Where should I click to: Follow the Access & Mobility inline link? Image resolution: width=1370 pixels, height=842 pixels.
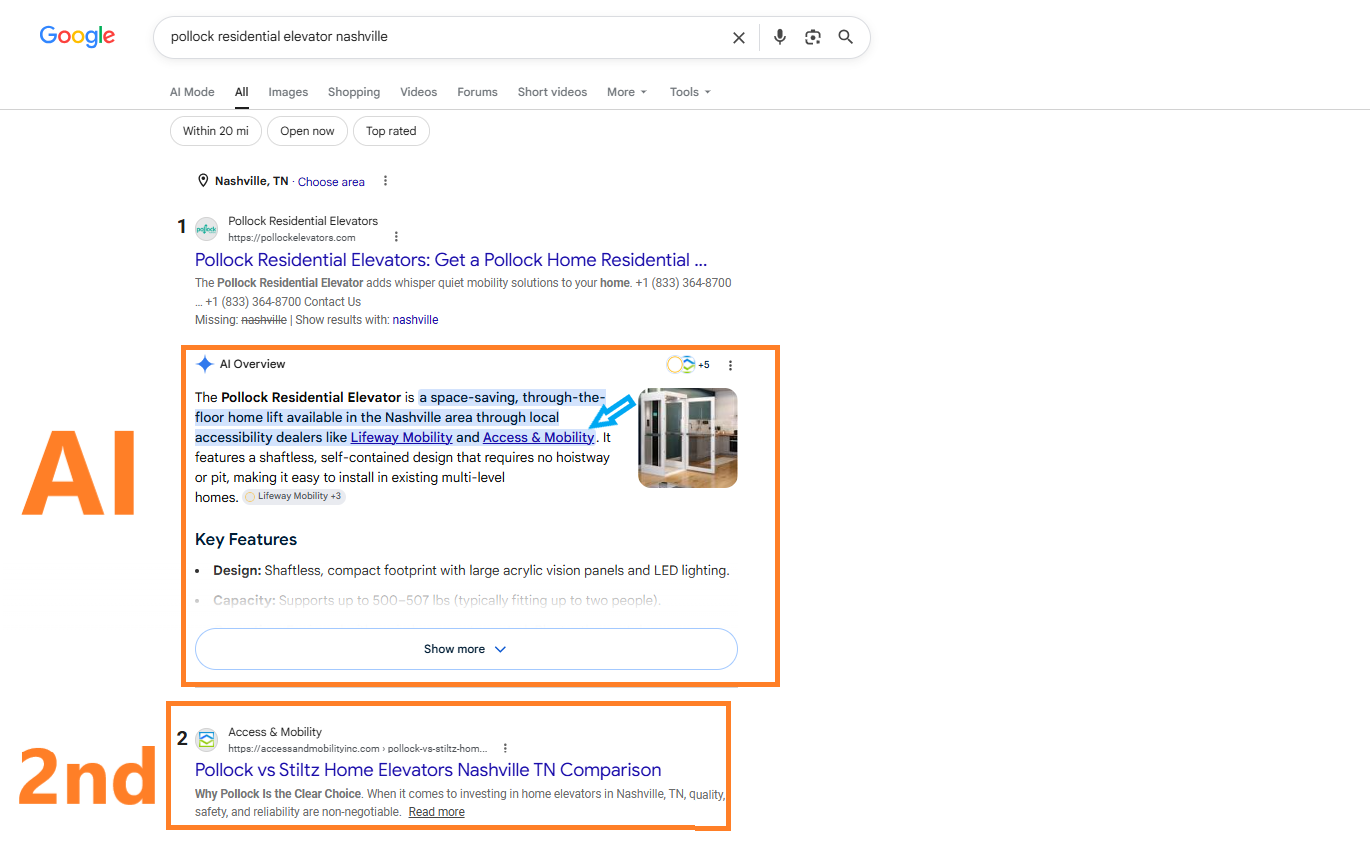[x=538, y=437]
